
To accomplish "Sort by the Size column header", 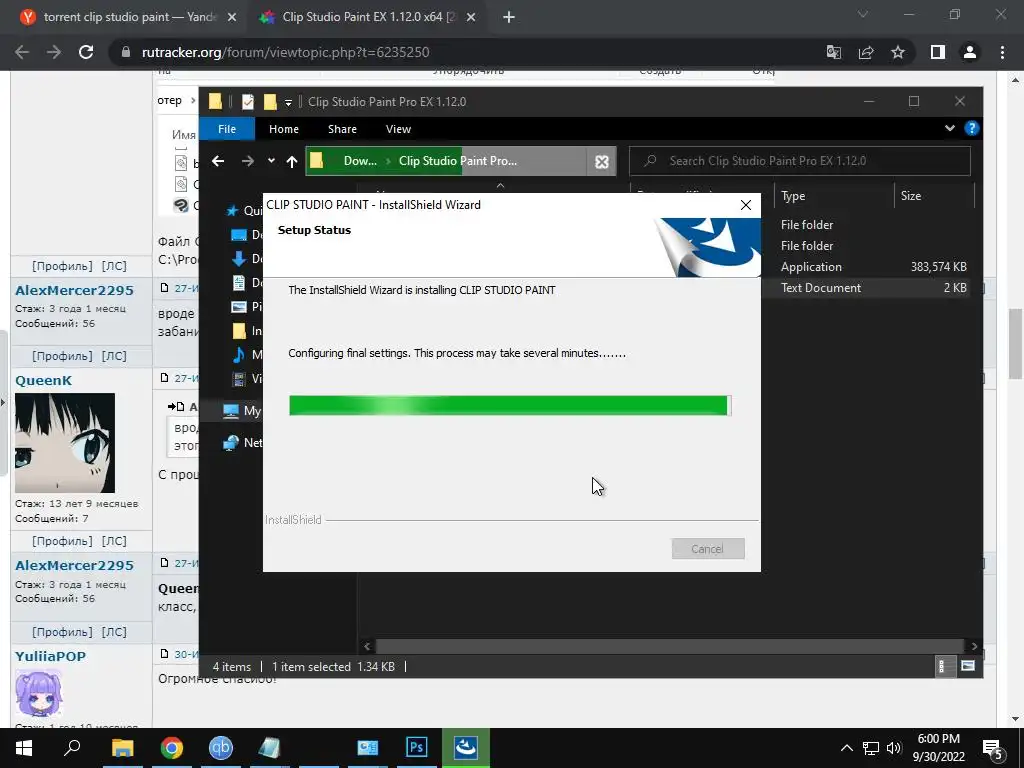I will click(933, 196).
